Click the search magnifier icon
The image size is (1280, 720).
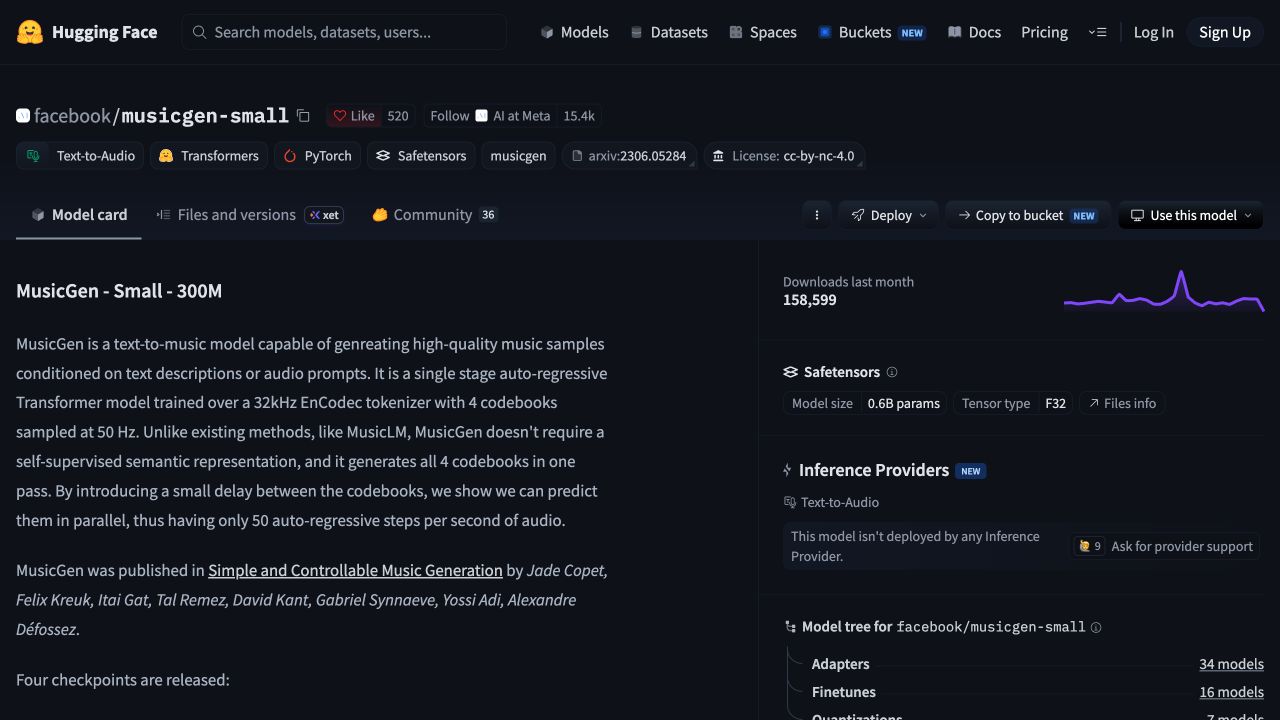pos(200,32)
